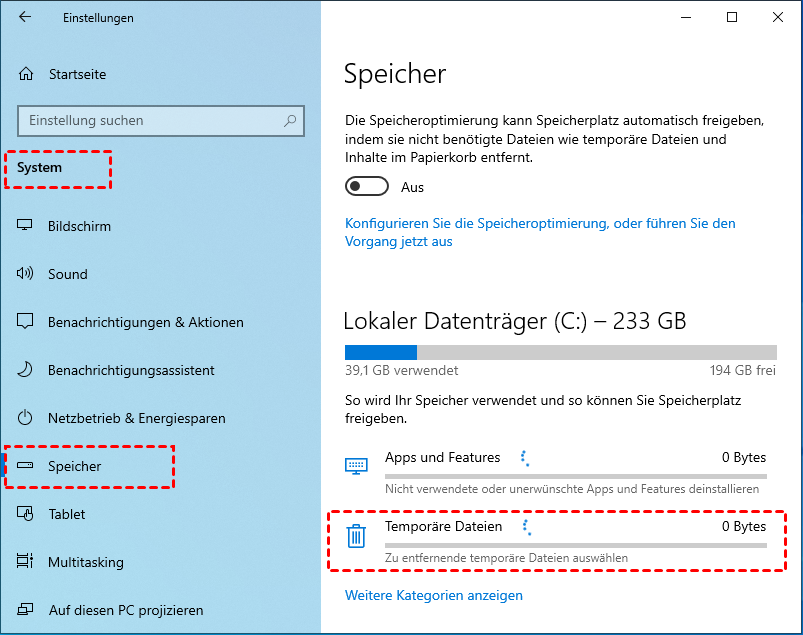Click Weitere Kategorien anzeigen link
Screen dimensions: 803x635
pyautogui.click(x=433, y=595)
